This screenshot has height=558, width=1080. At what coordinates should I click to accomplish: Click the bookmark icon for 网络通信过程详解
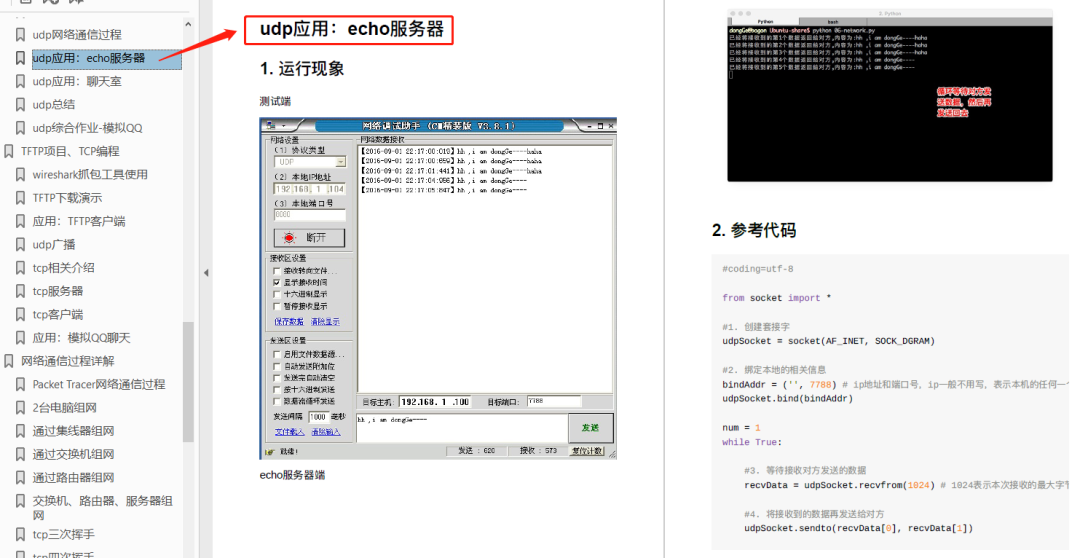tap(9, 361)
